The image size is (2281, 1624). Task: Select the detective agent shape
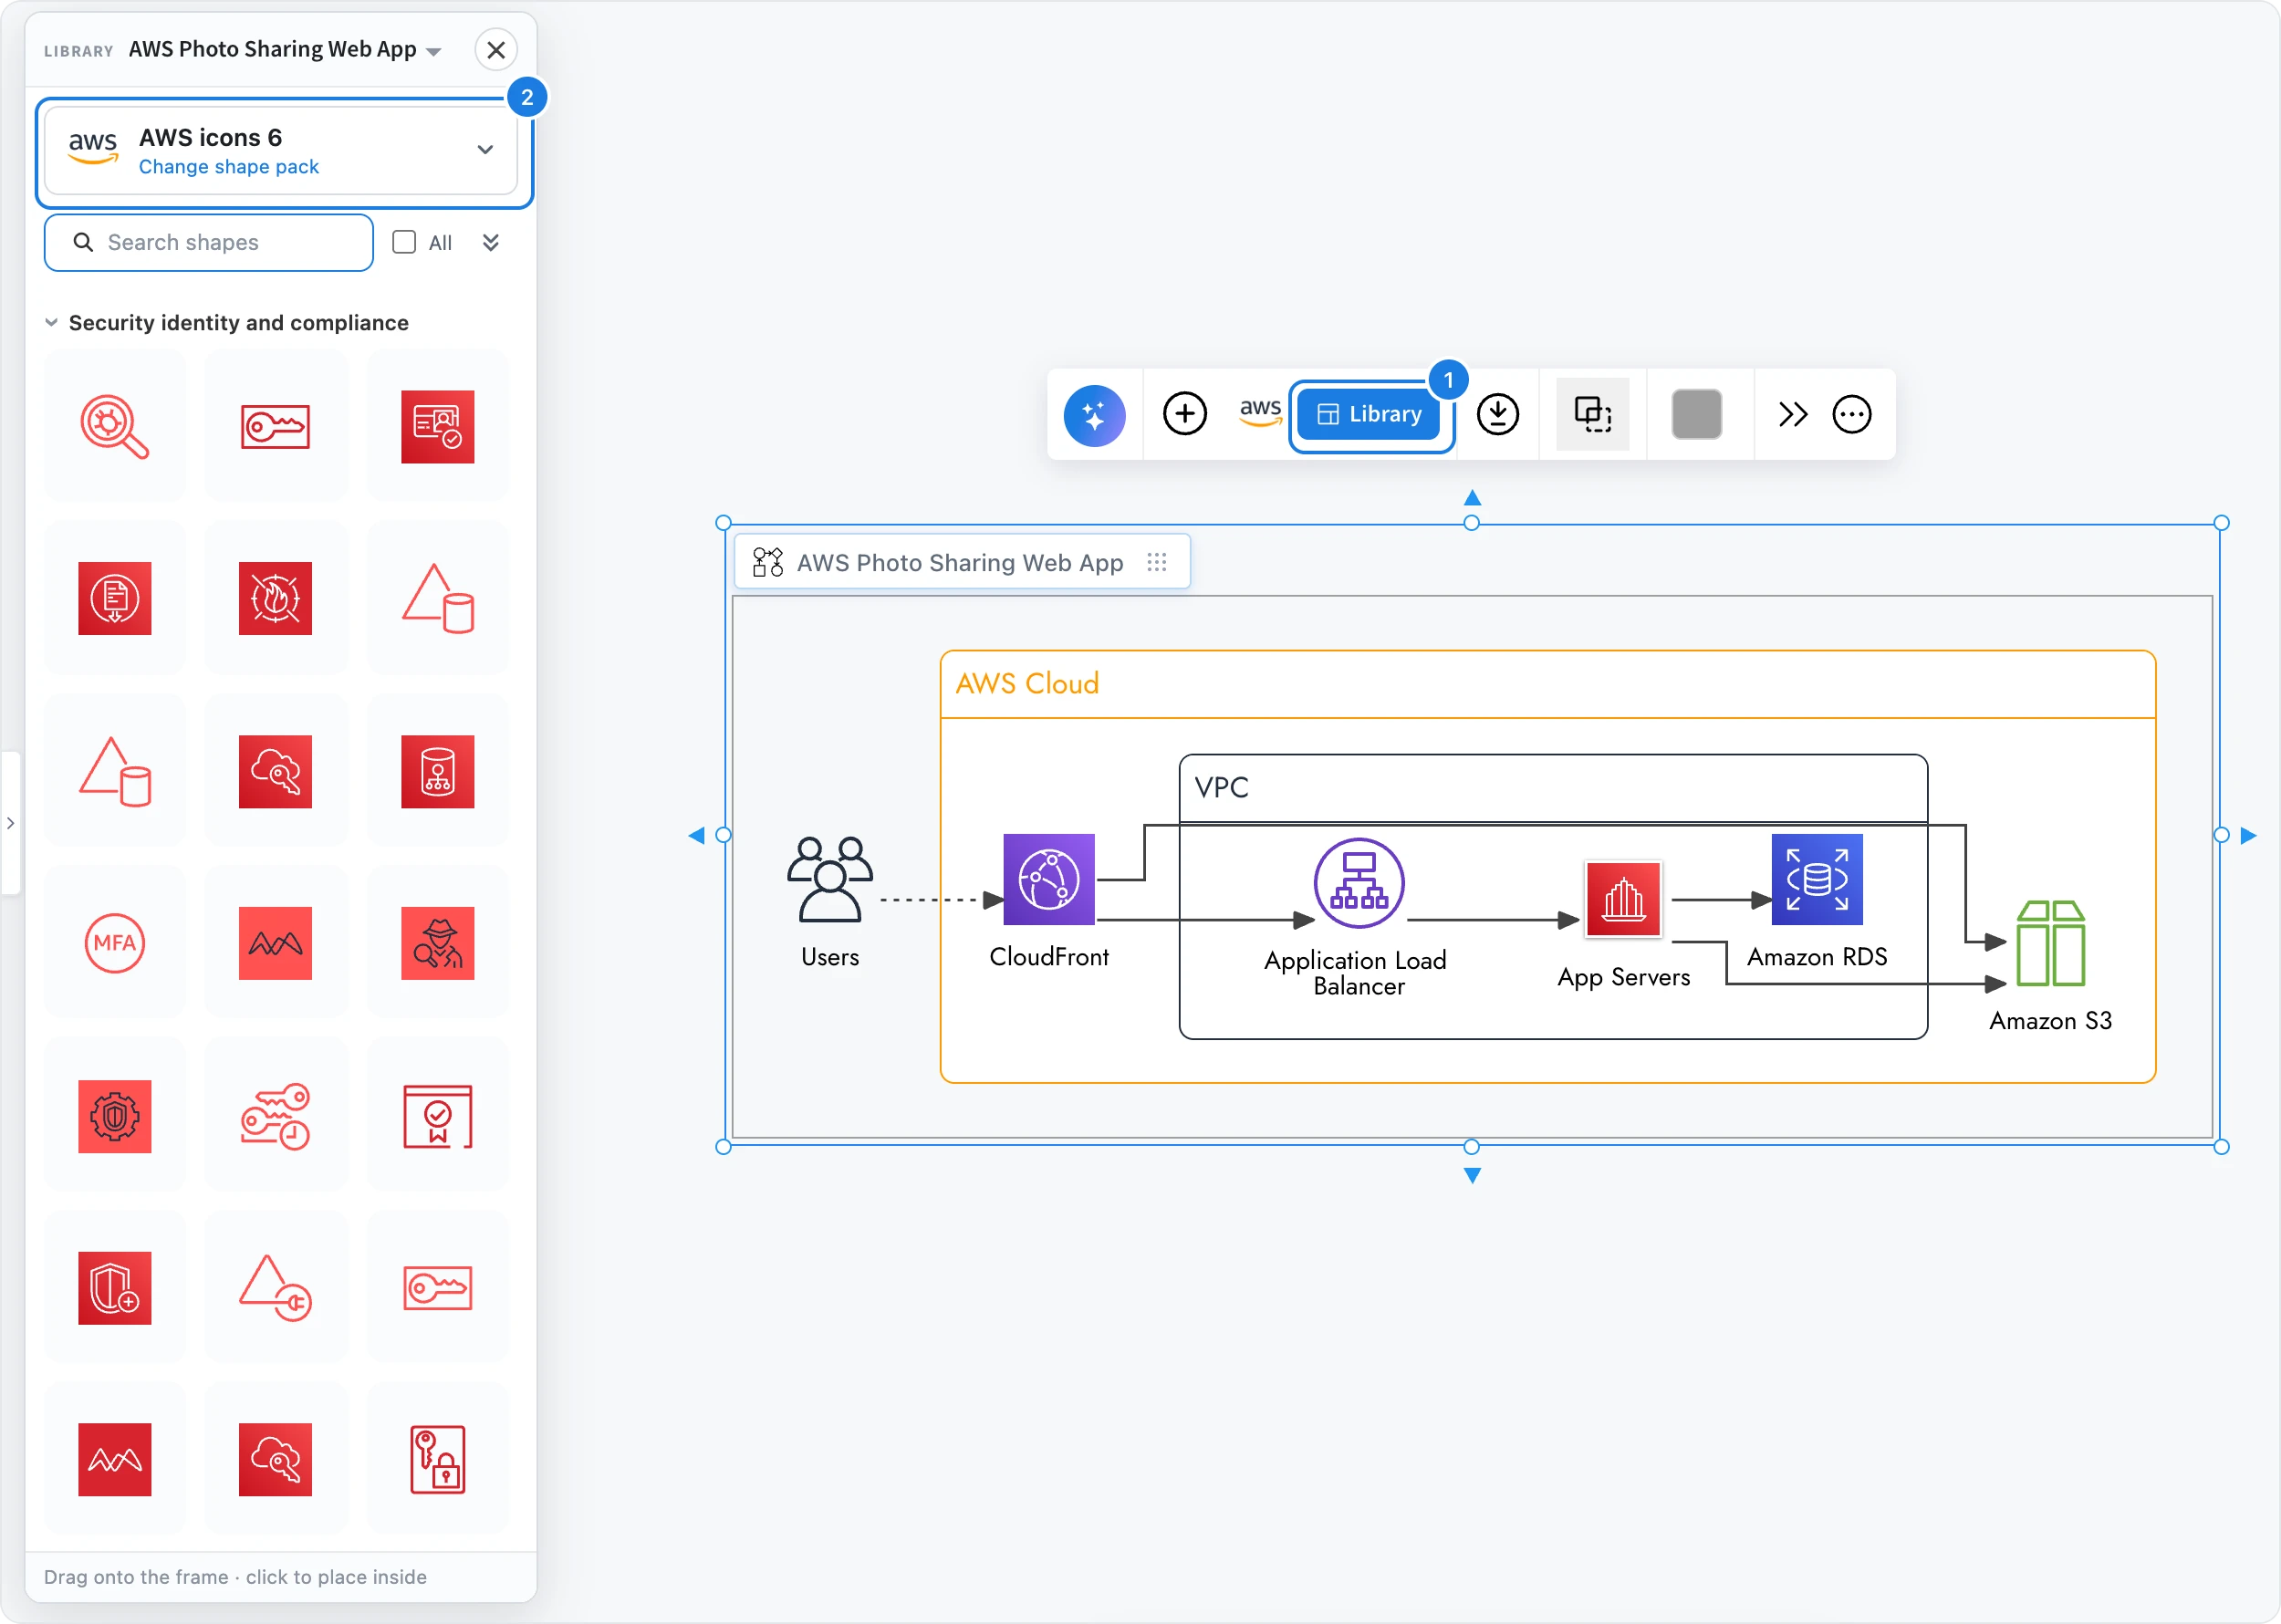tap(437, 943)
